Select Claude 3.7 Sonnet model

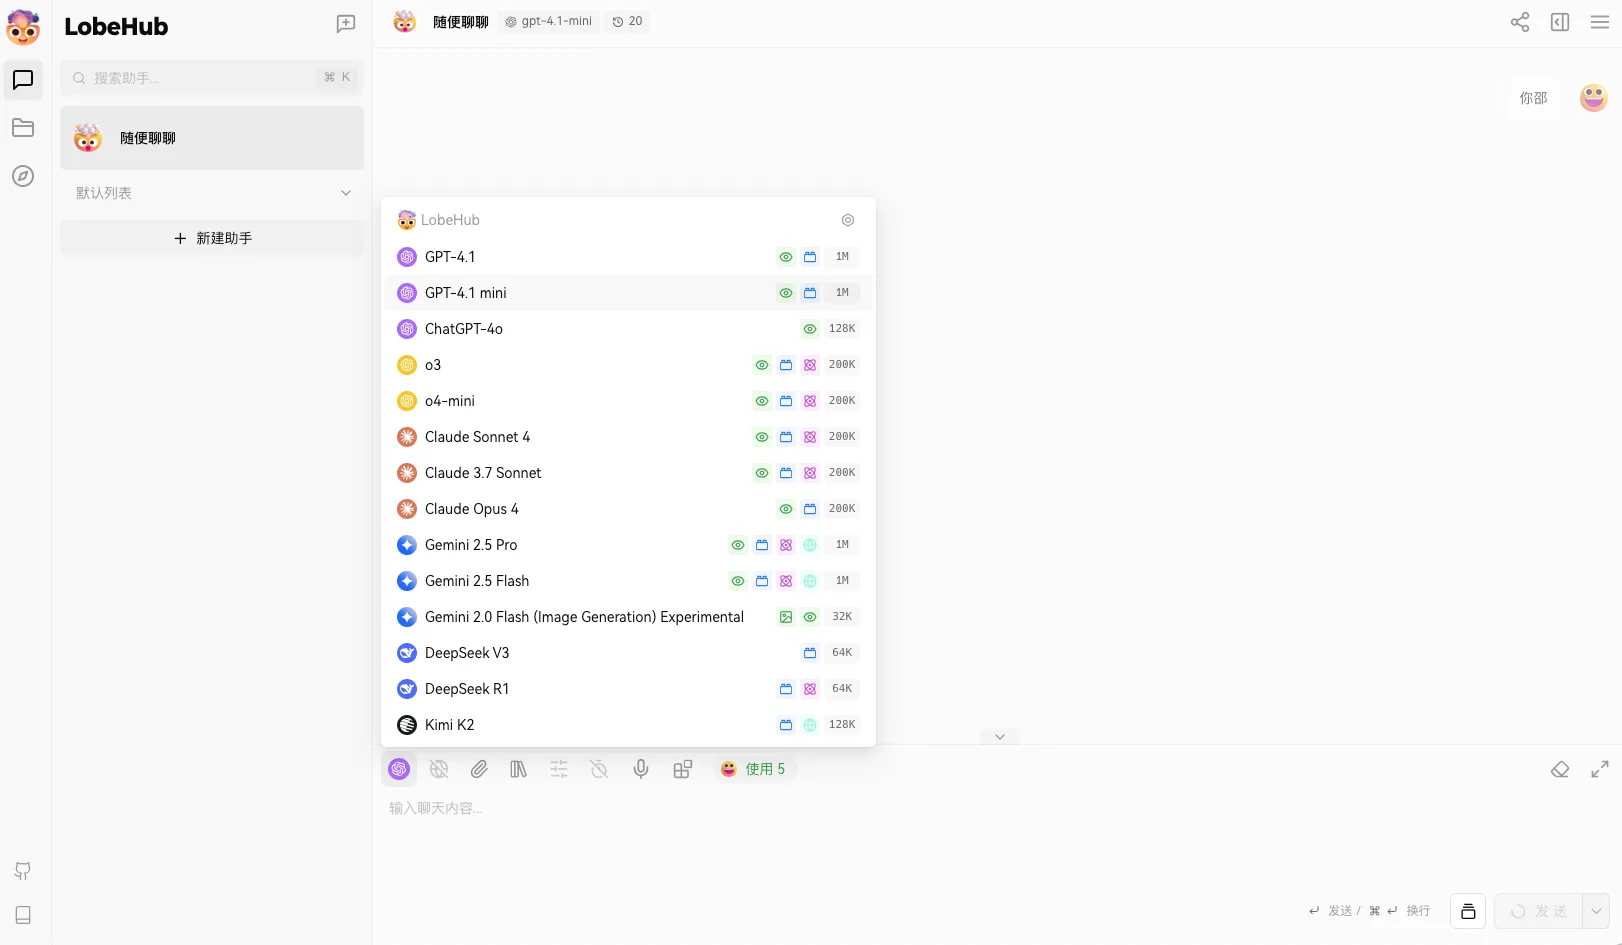pyautogui.click(x=628, y=473)
